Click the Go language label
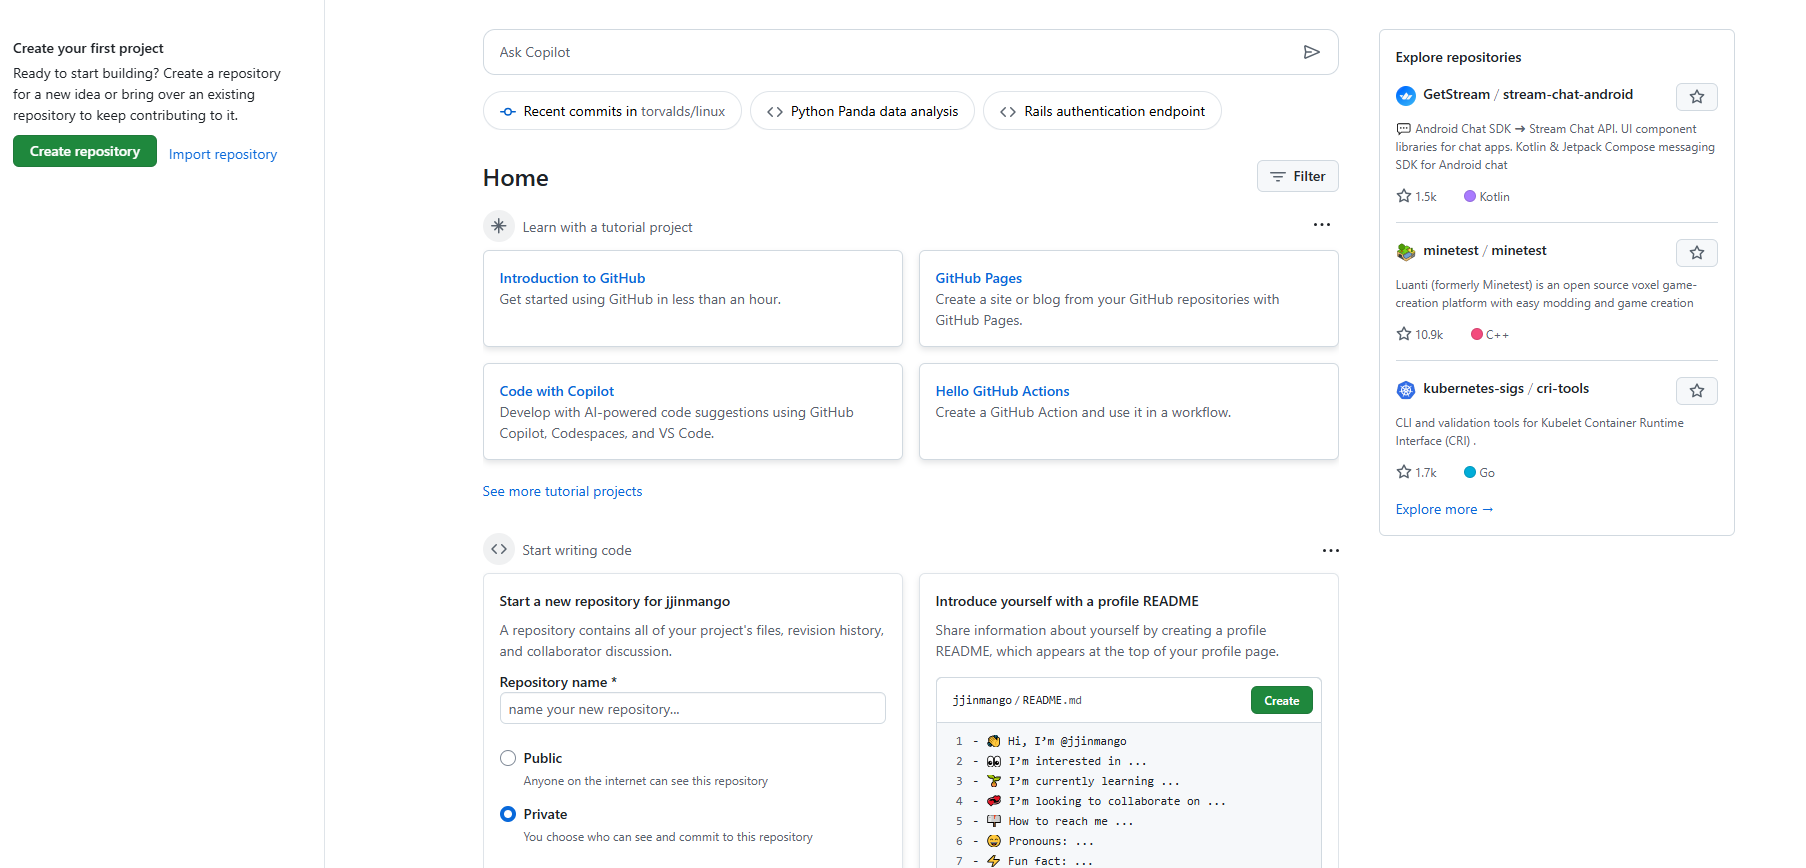This screenshot has width=1806, height=868. pyautogui.click(x=1479, y=473)
